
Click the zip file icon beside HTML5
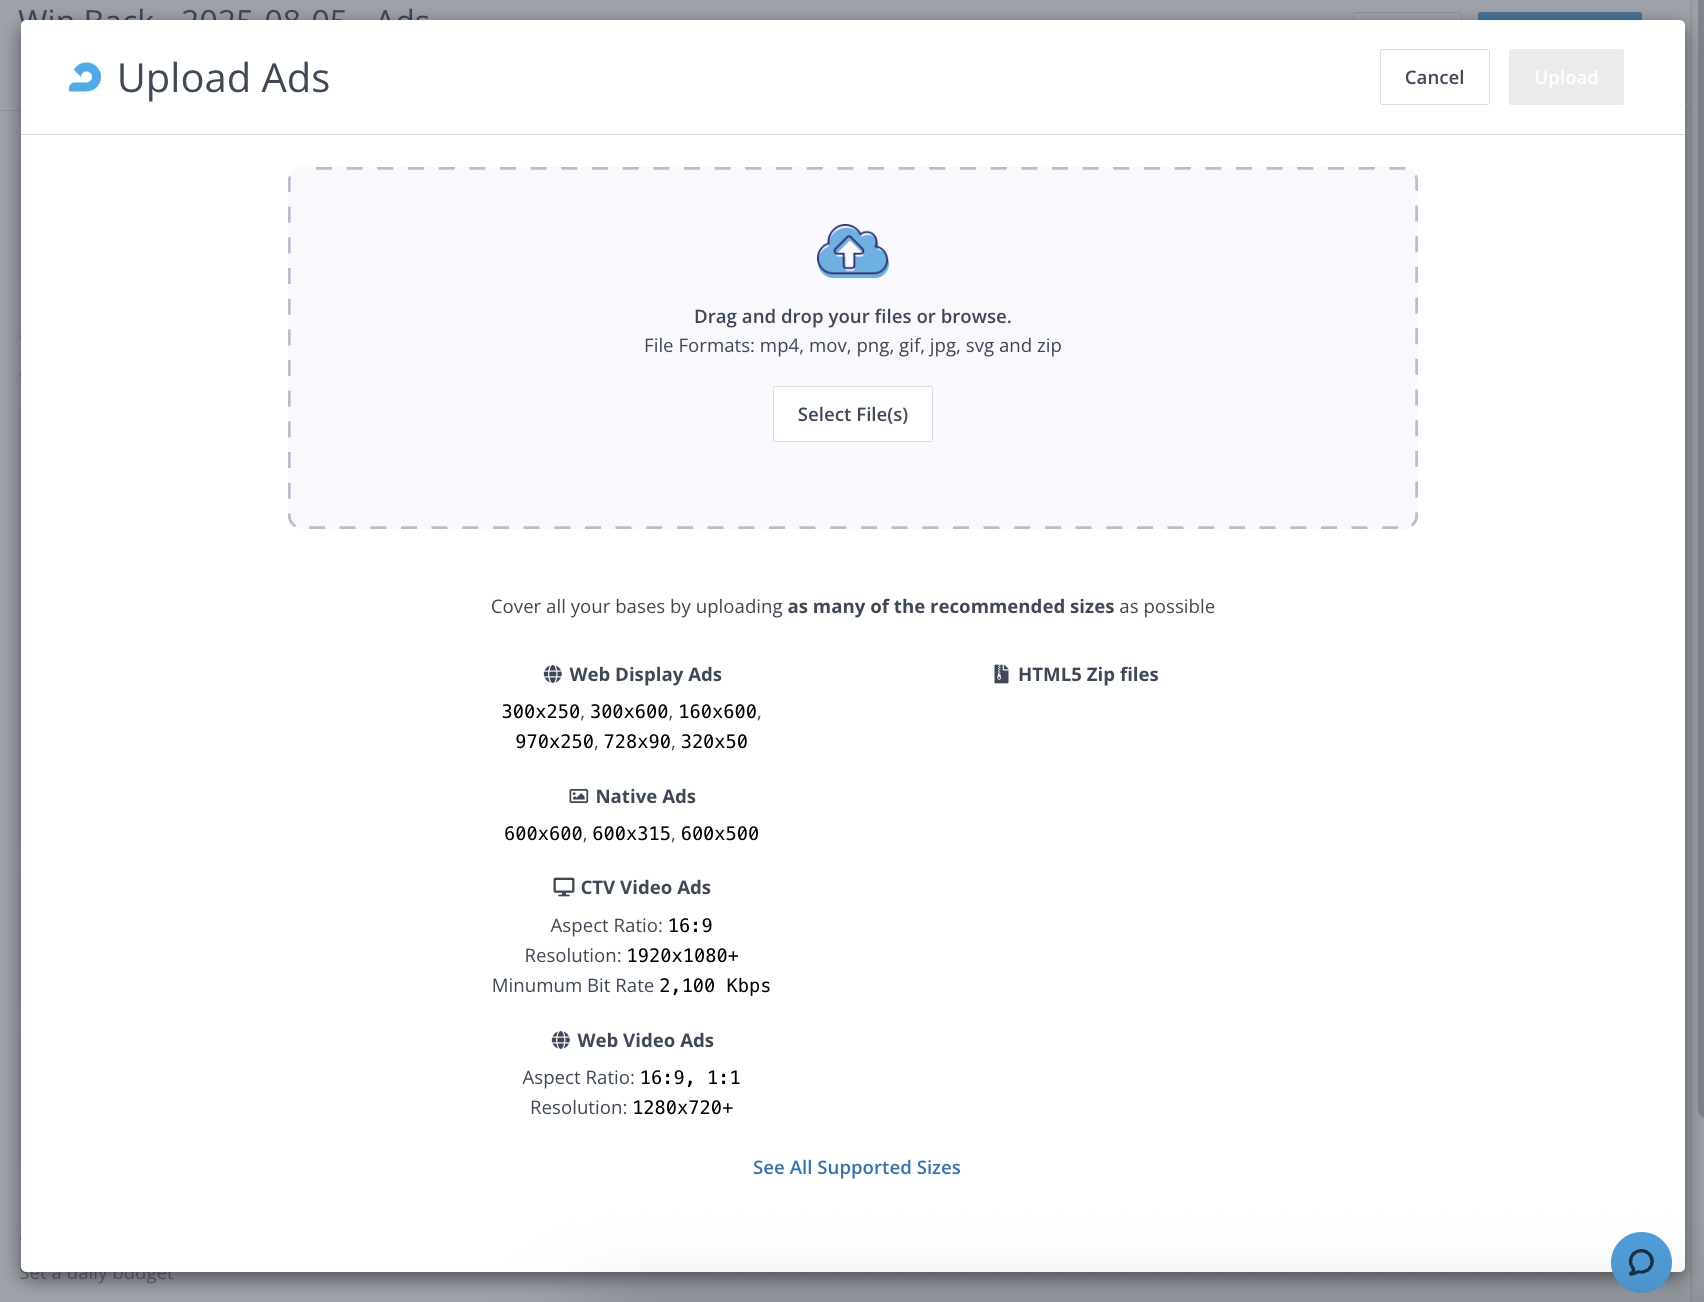1001,674
